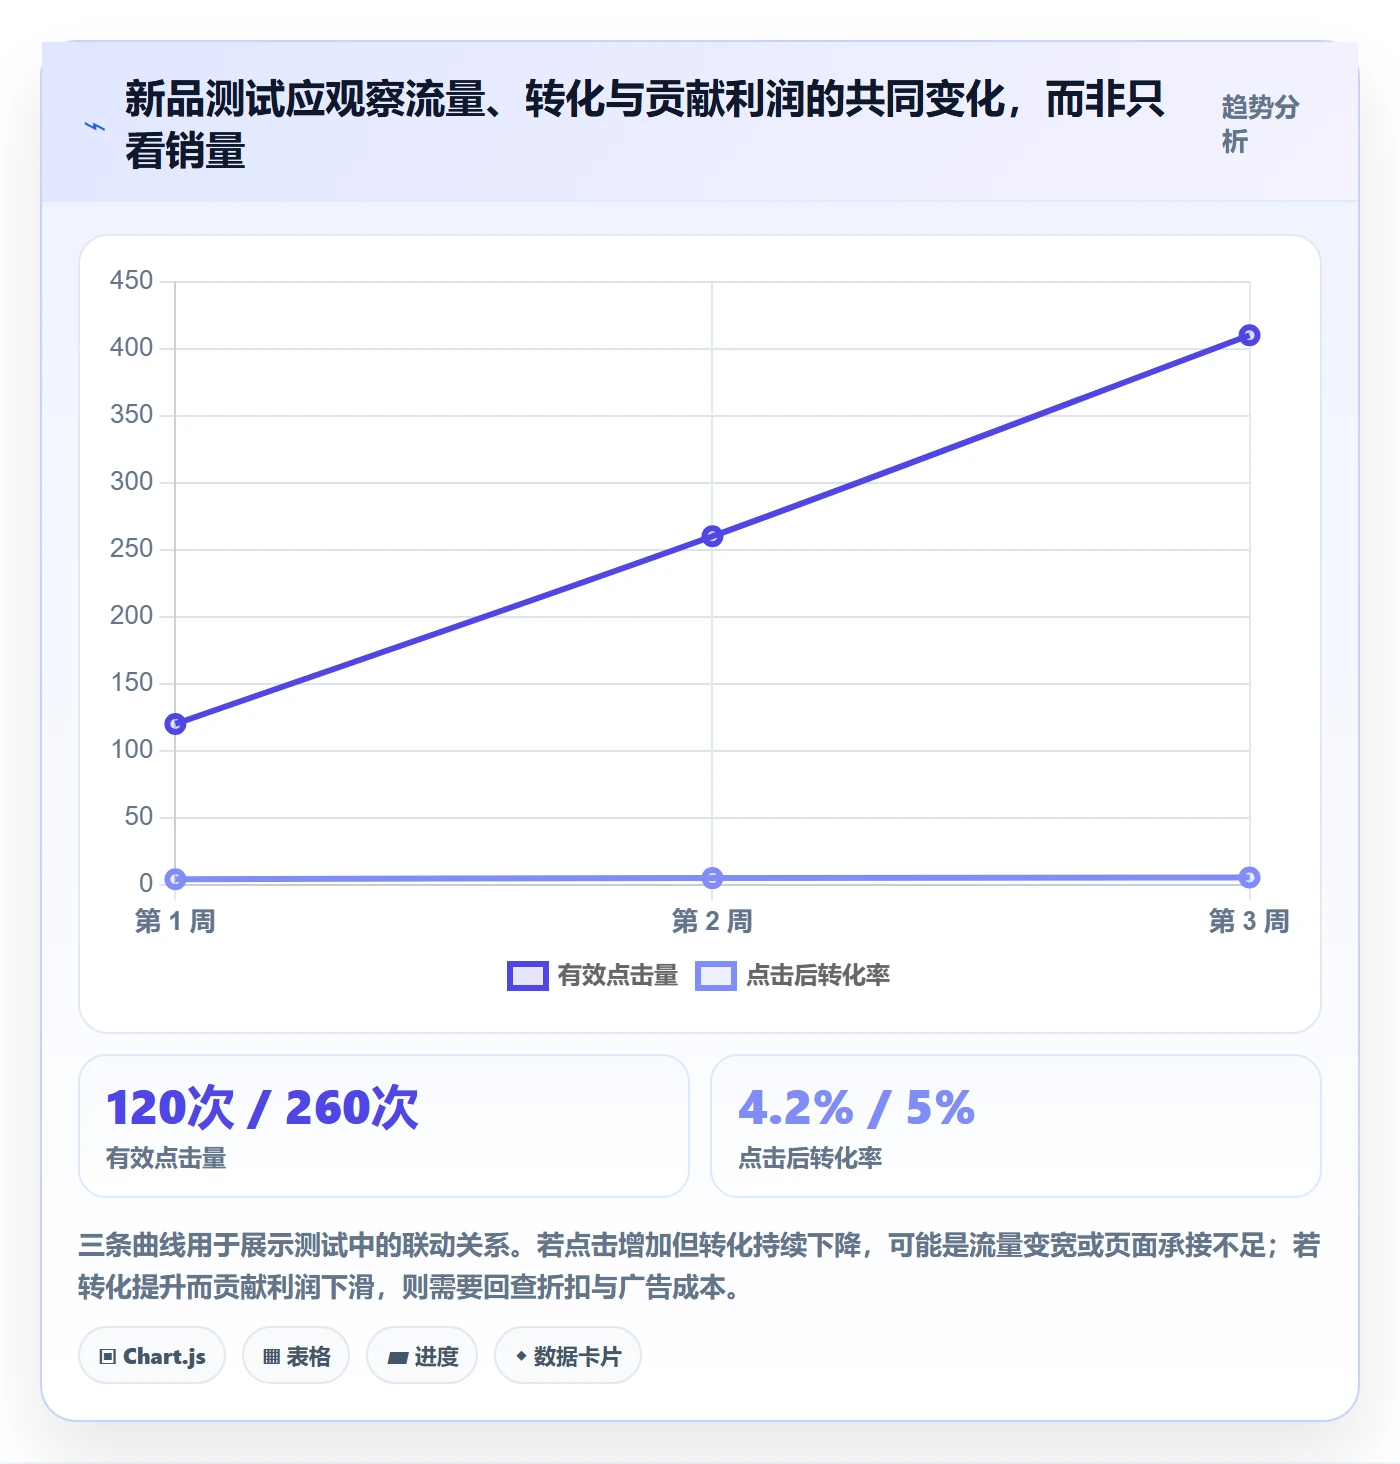Click the 第 1 周 x-axis label

(175, 921)
